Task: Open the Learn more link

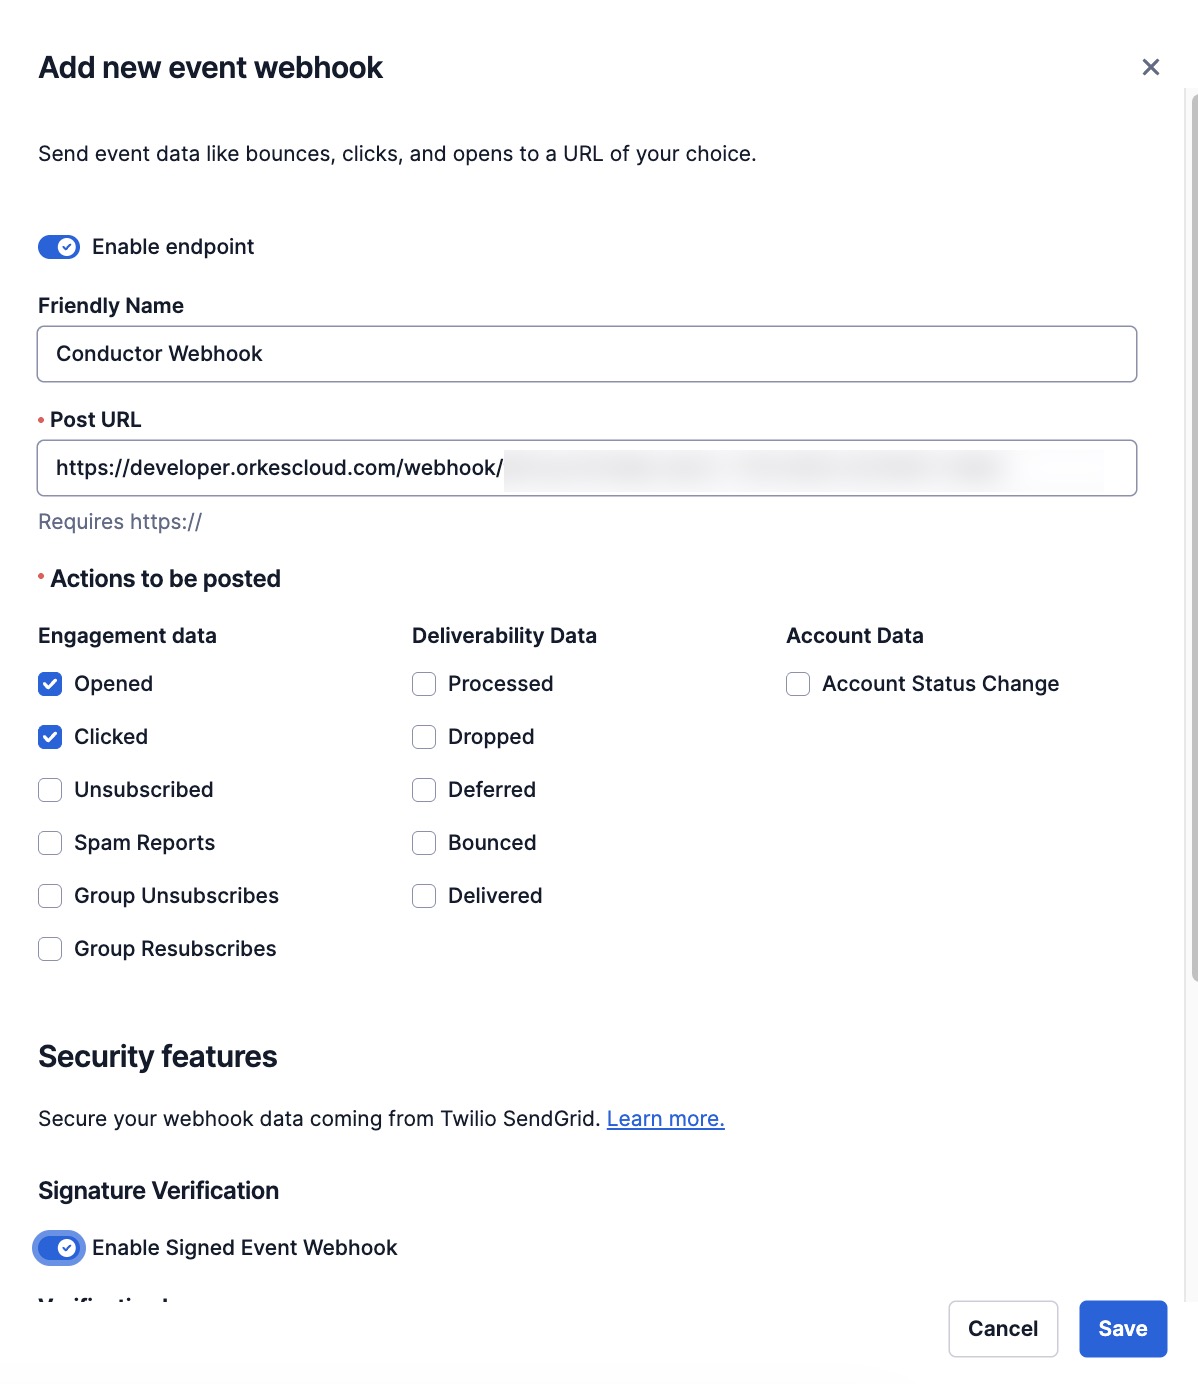Action: pyautogui.click(x=664, y=1118)
